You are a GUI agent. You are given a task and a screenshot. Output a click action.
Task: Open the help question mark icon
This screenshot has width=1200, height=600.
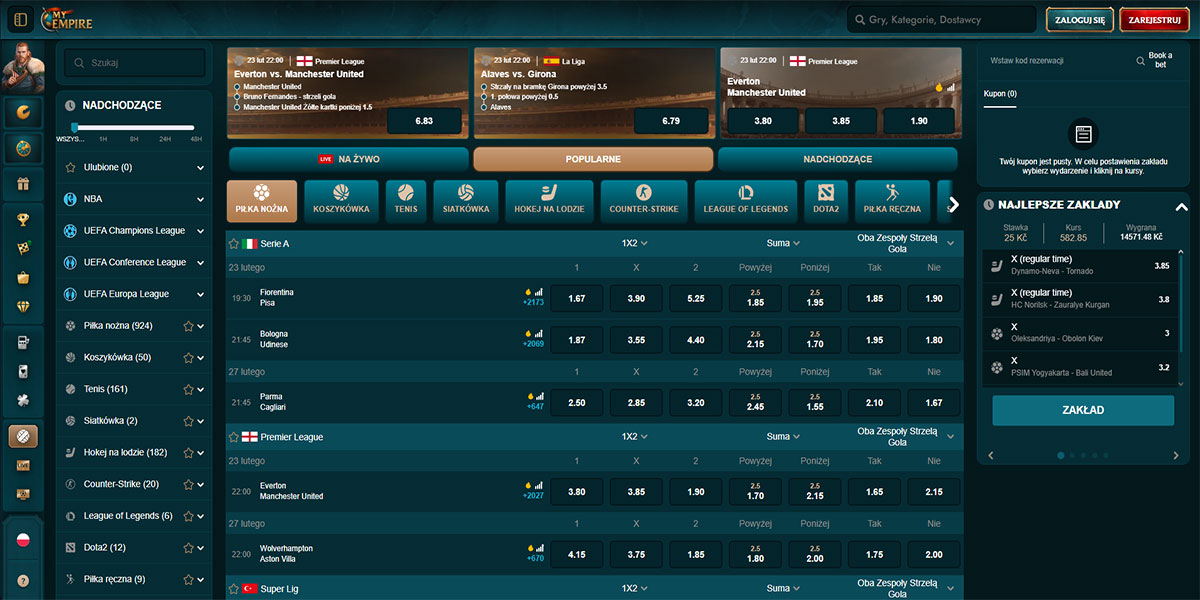click(x=23, y=580)
